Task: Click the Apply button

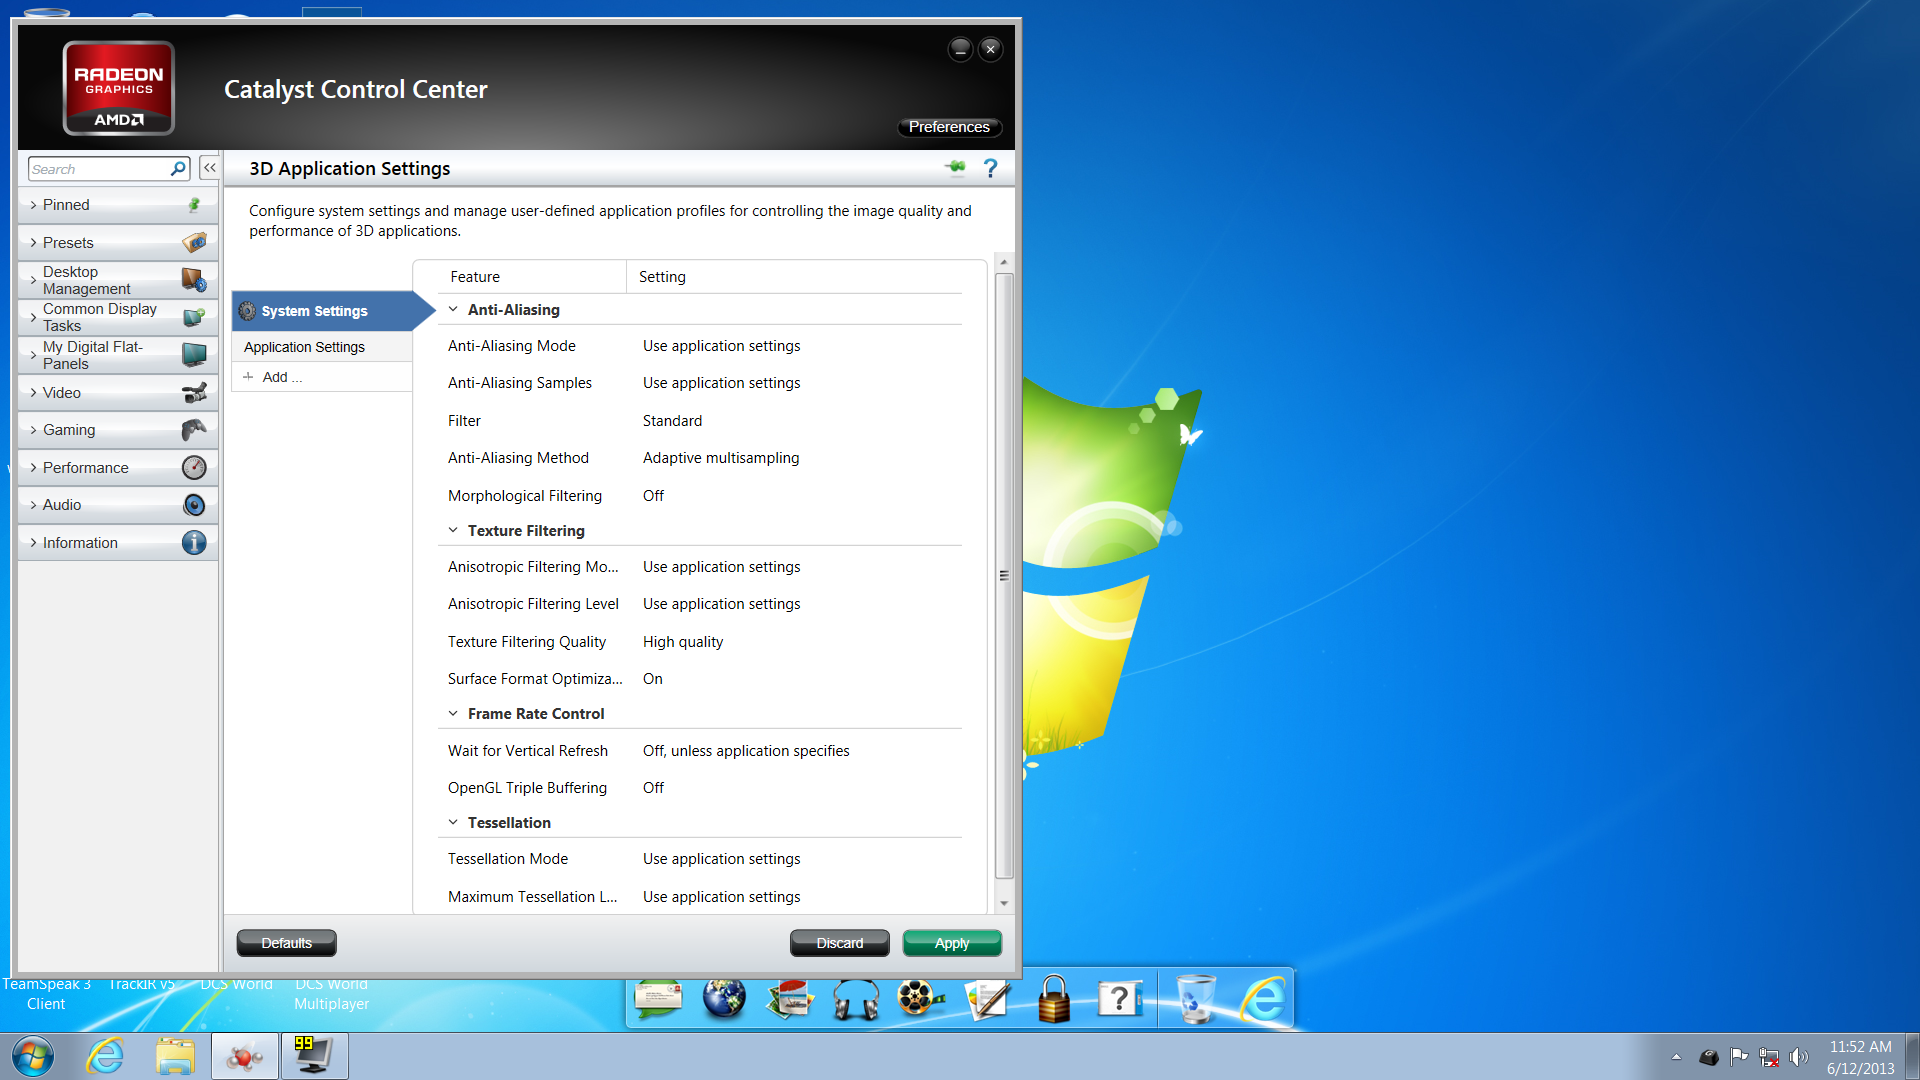Action: pyautogui.click(x=952, y=943)
